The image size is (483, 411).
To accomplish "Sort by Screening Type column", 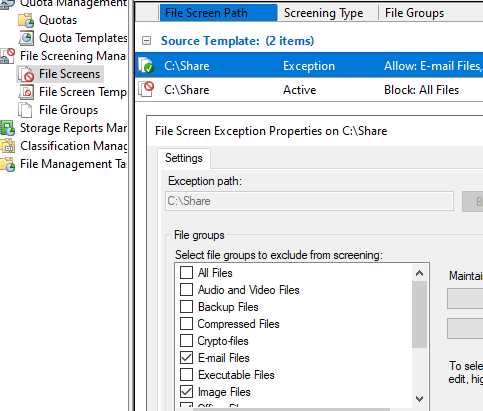I will 328,13.
